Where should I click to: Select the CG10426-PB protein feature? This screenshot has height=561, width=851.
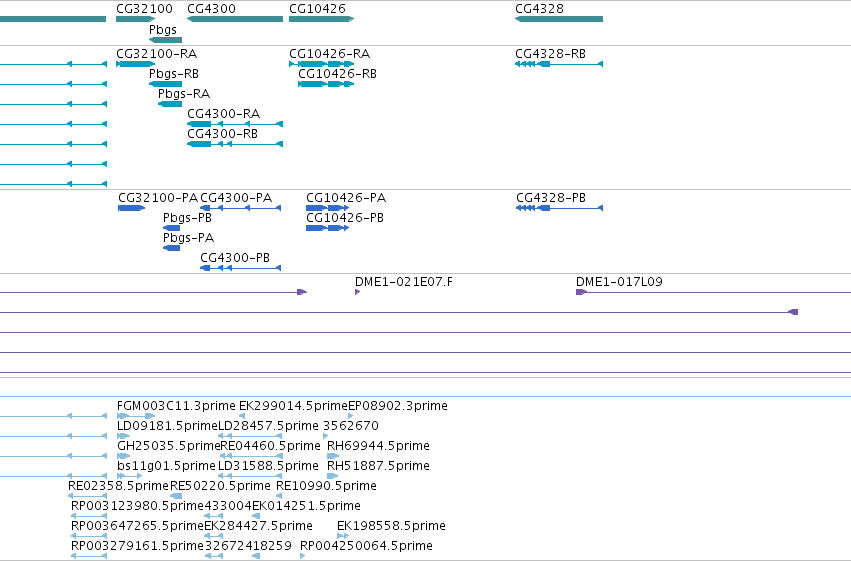[x=327, y=228]
